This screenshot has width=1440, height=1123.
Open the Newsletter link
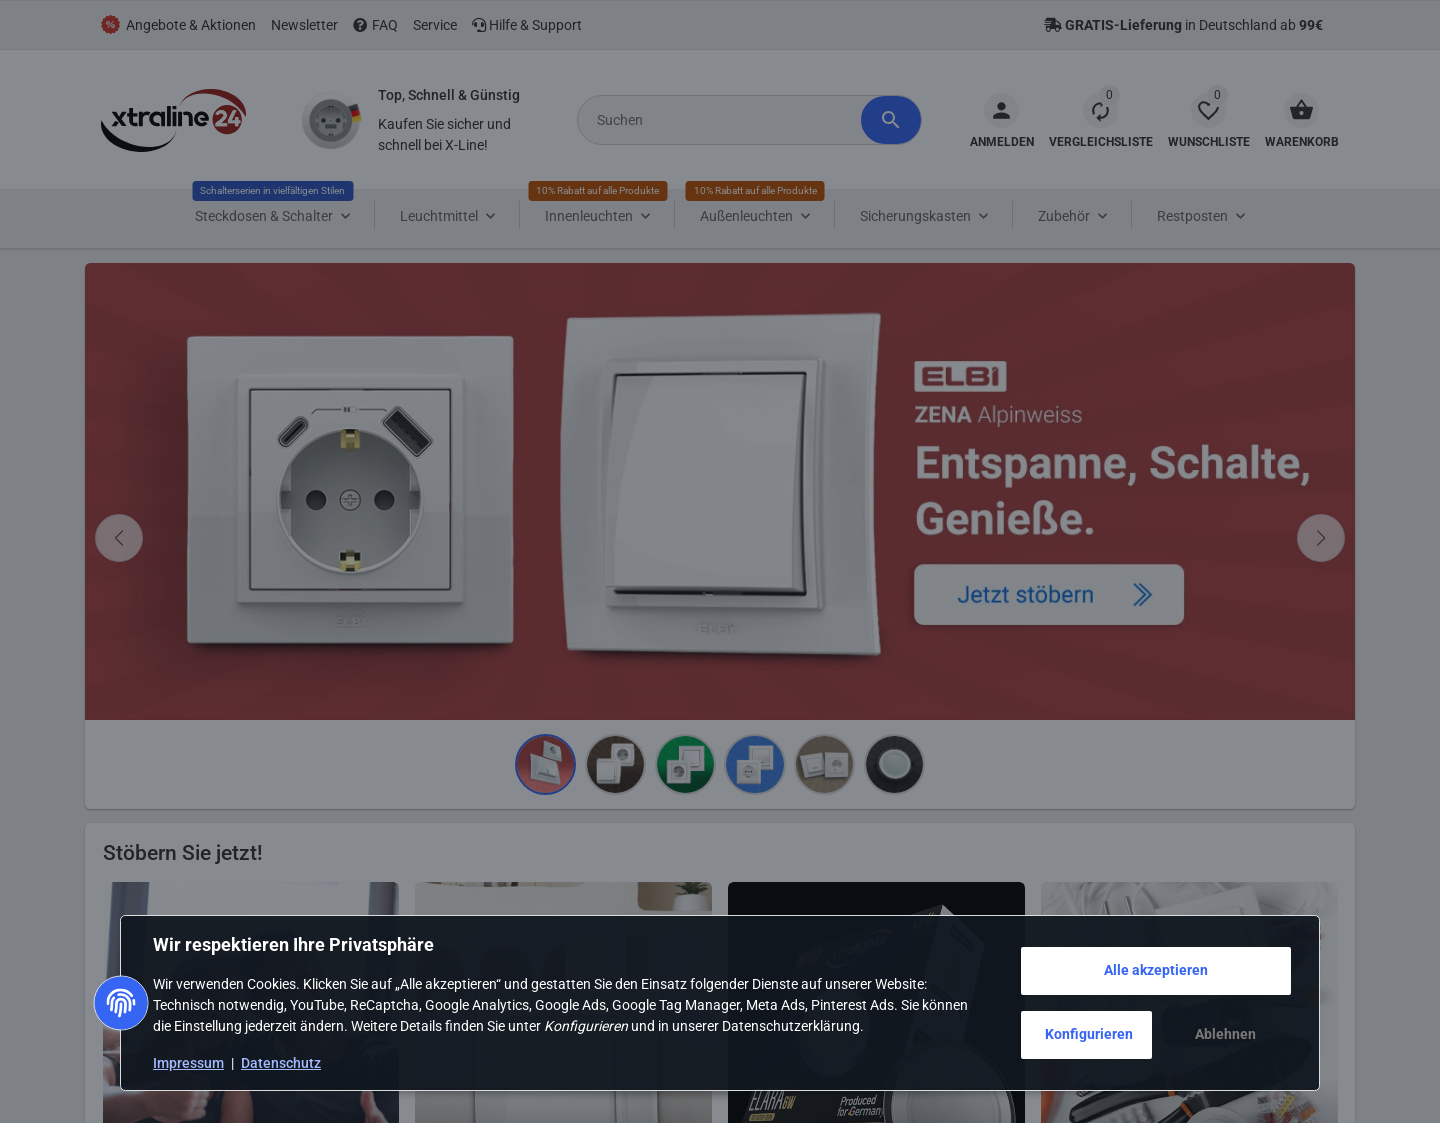[304, 25]
